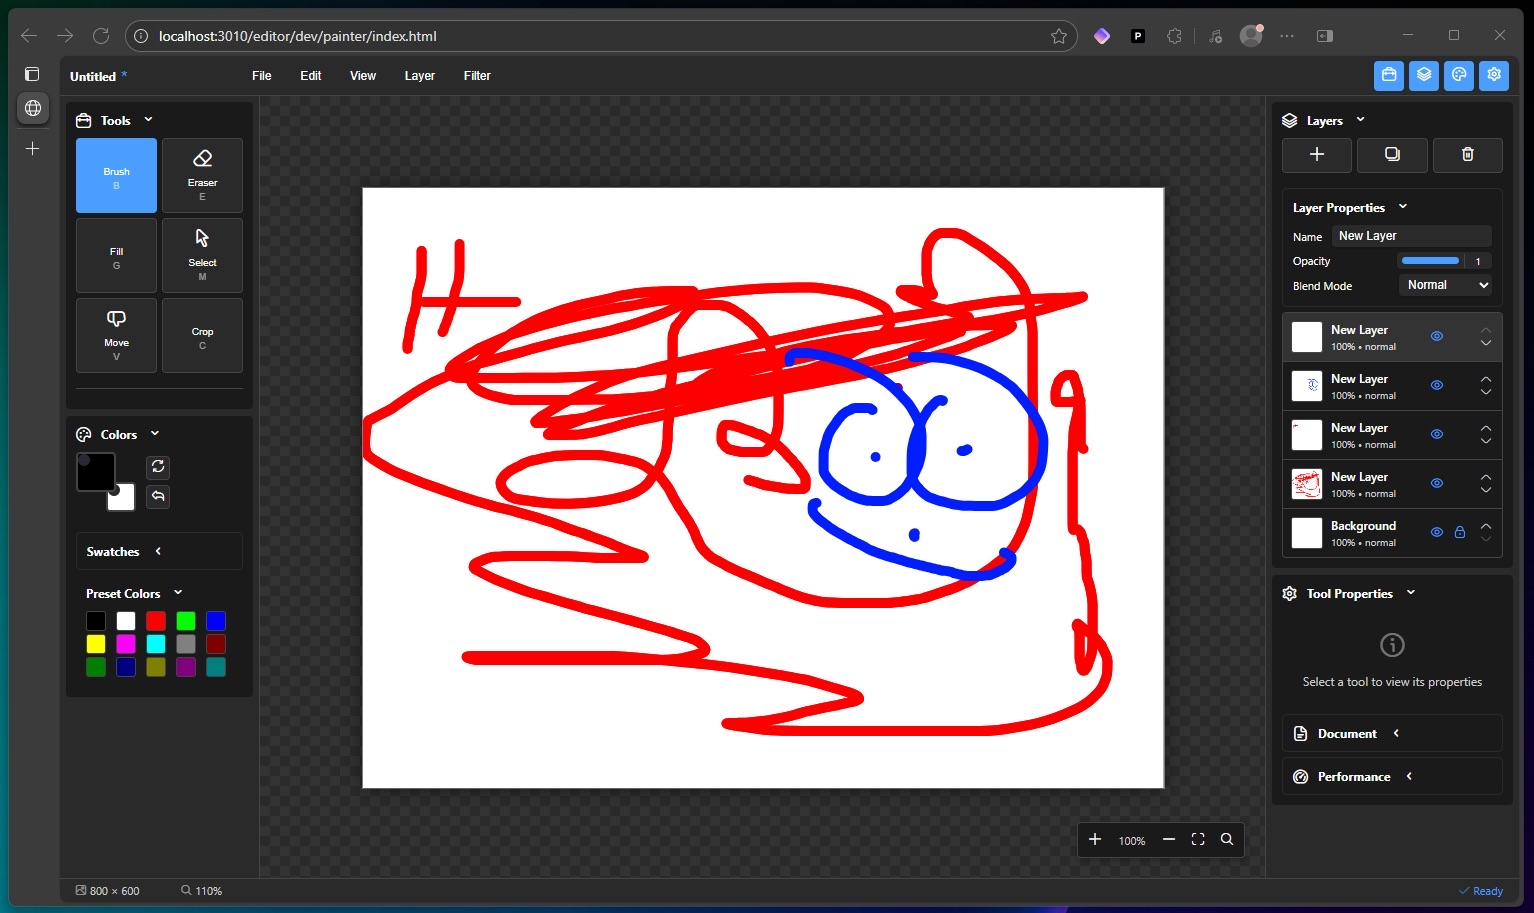
Task: Toggle visibility of the topmost New Layer
Action: [x=1437, y=336]
